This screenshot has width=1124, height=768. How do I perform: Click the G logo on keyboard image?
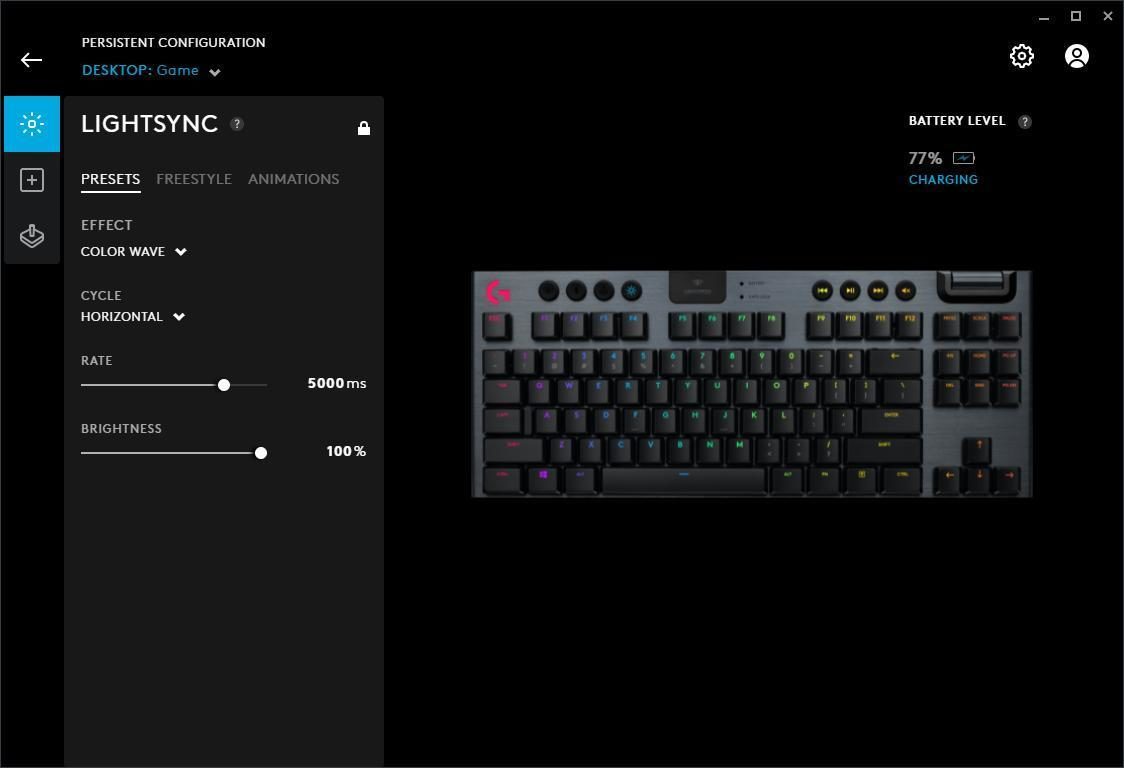click(x=498, y=291)
